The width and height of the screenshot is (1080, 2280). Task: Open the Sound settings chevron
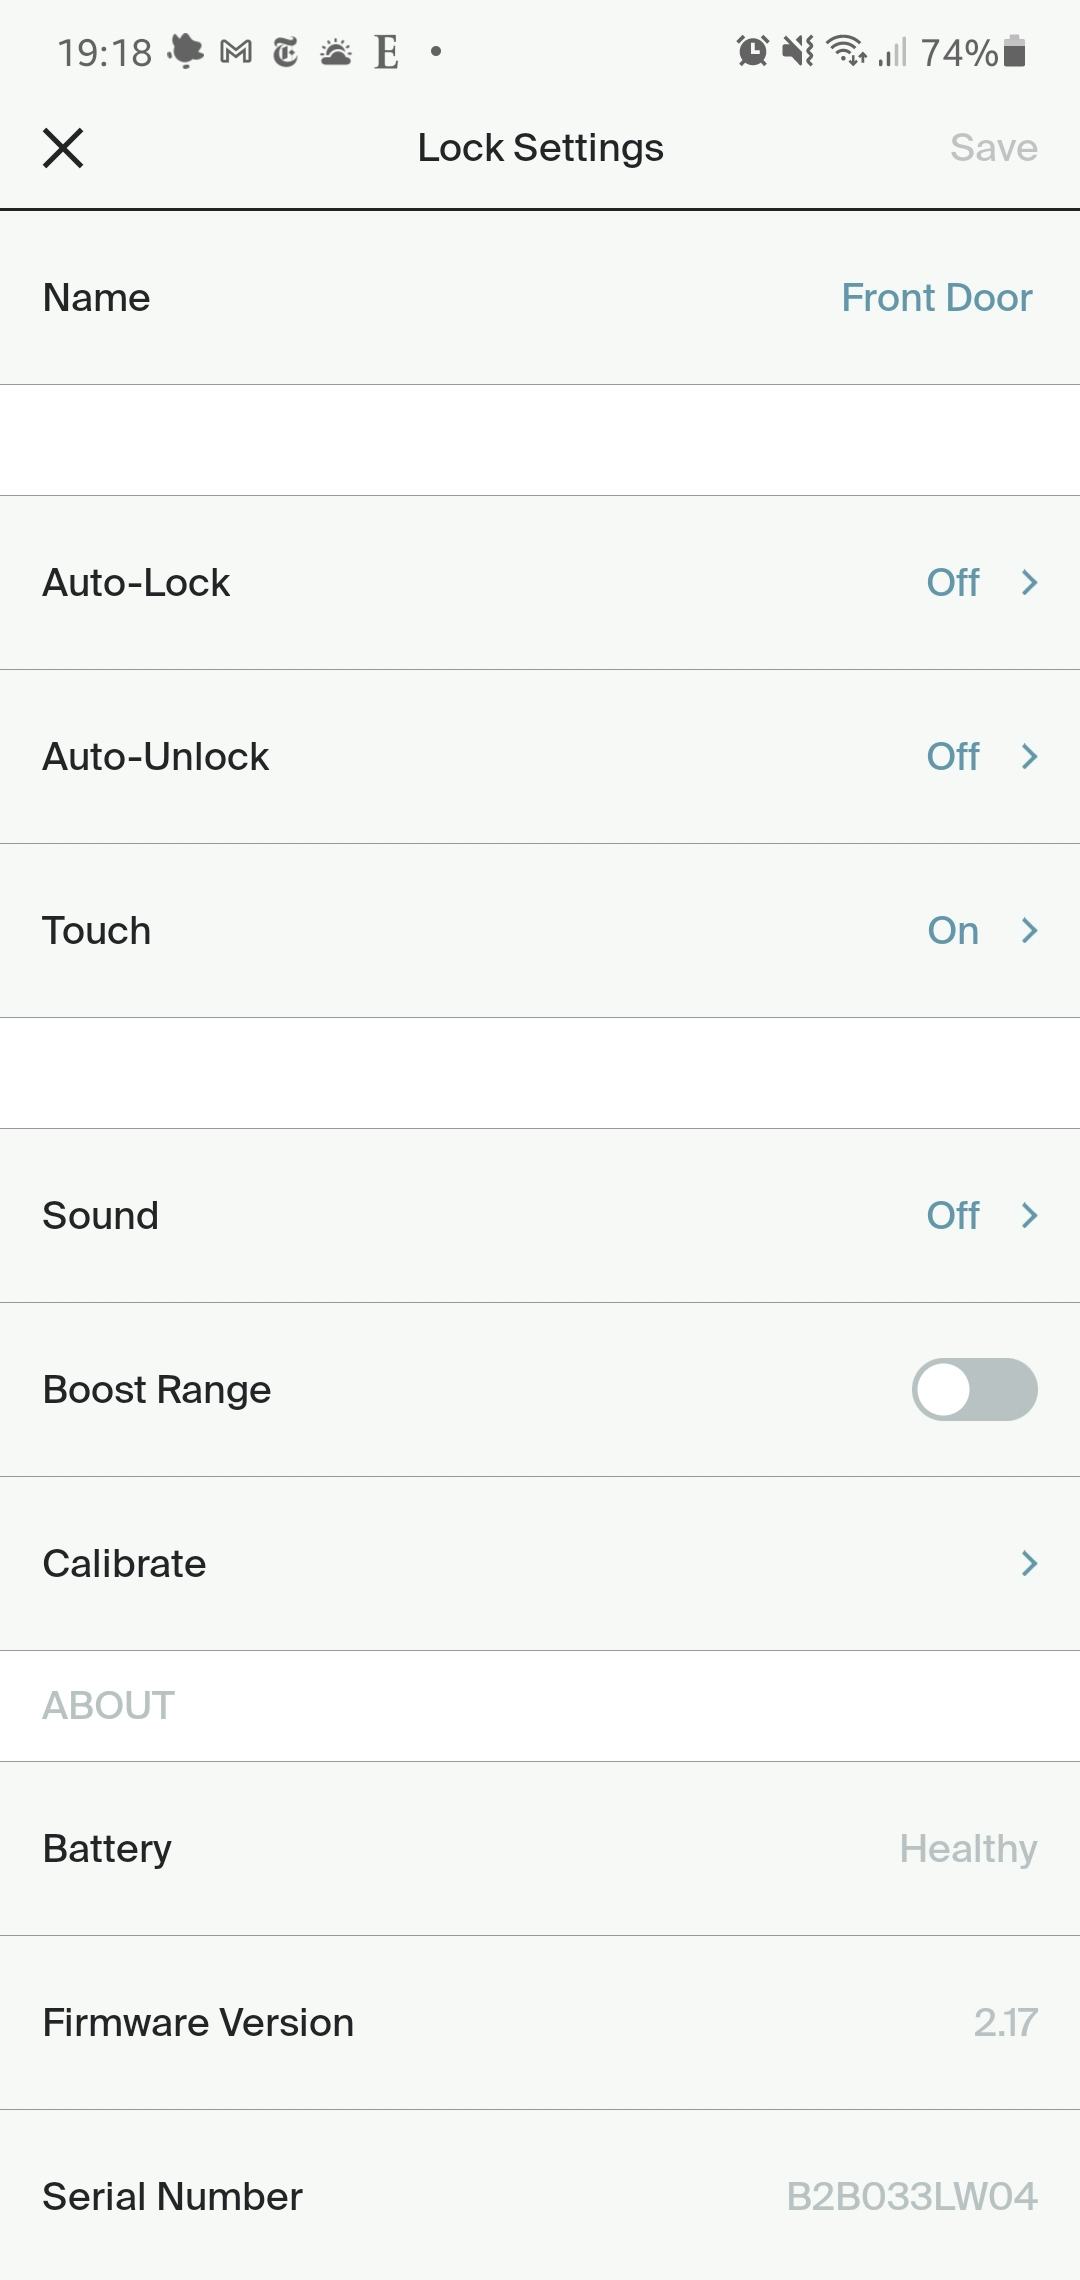coord(1029,1216)
